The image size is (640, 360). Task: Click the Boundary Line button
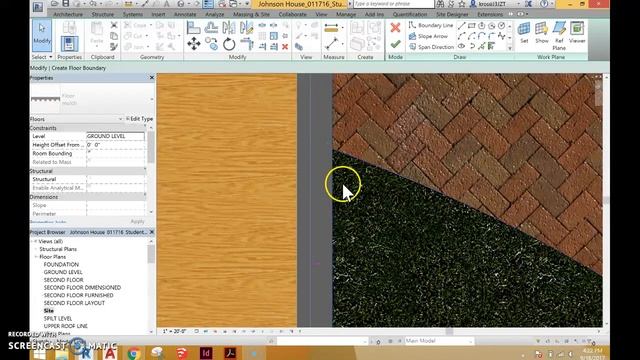point(431,25)
